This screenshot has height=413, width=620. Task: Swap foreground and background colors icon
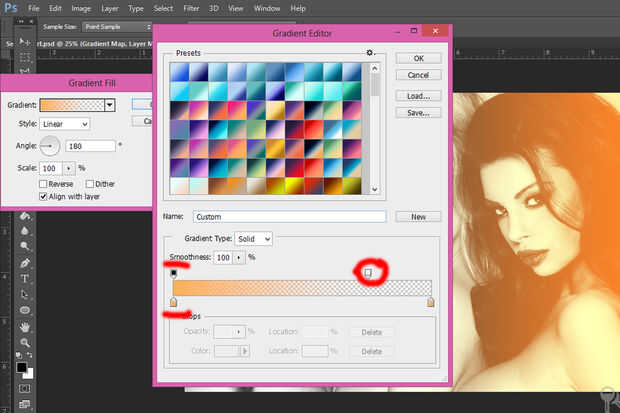[x=30, y=355]
